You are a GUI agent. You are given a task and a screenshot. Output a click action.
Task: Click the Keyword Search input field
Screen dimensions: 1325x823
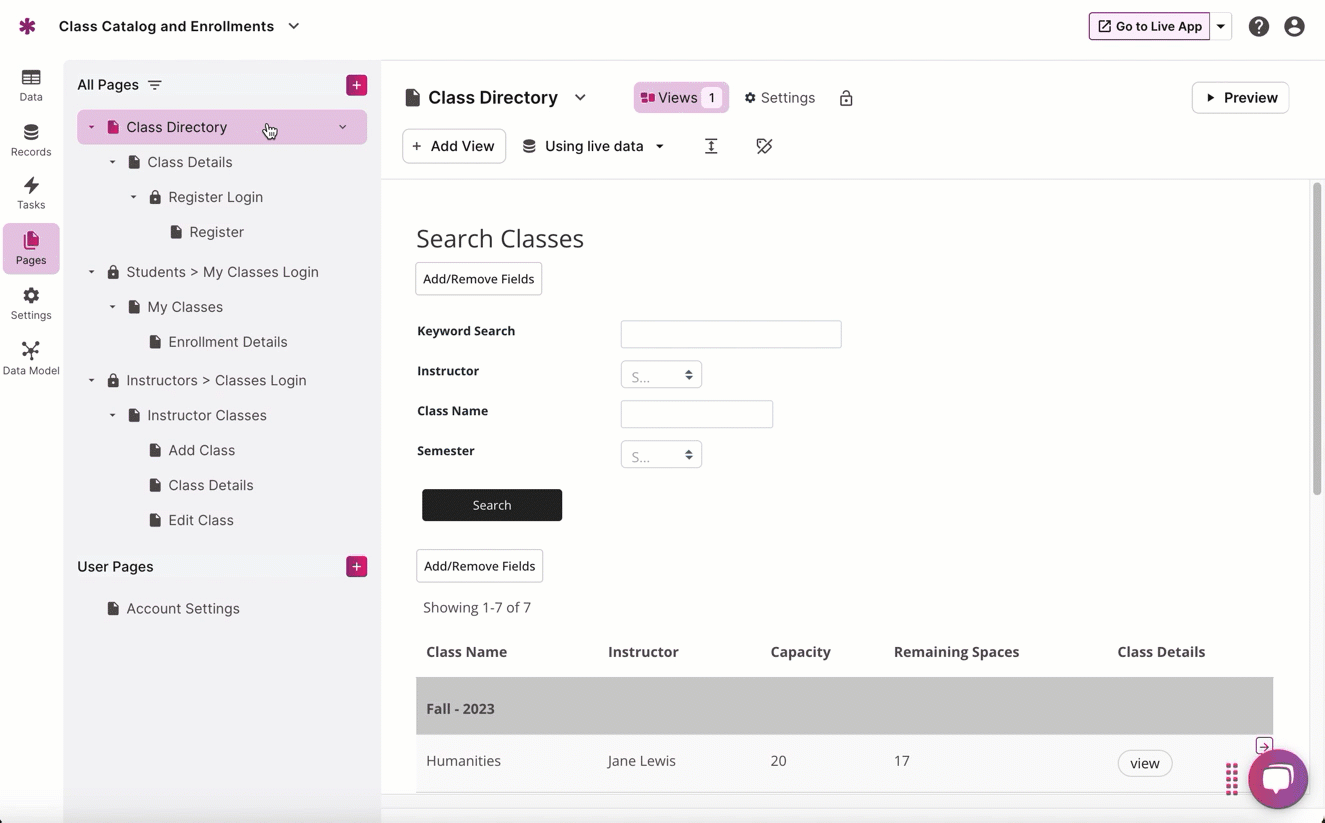point(730,334)
